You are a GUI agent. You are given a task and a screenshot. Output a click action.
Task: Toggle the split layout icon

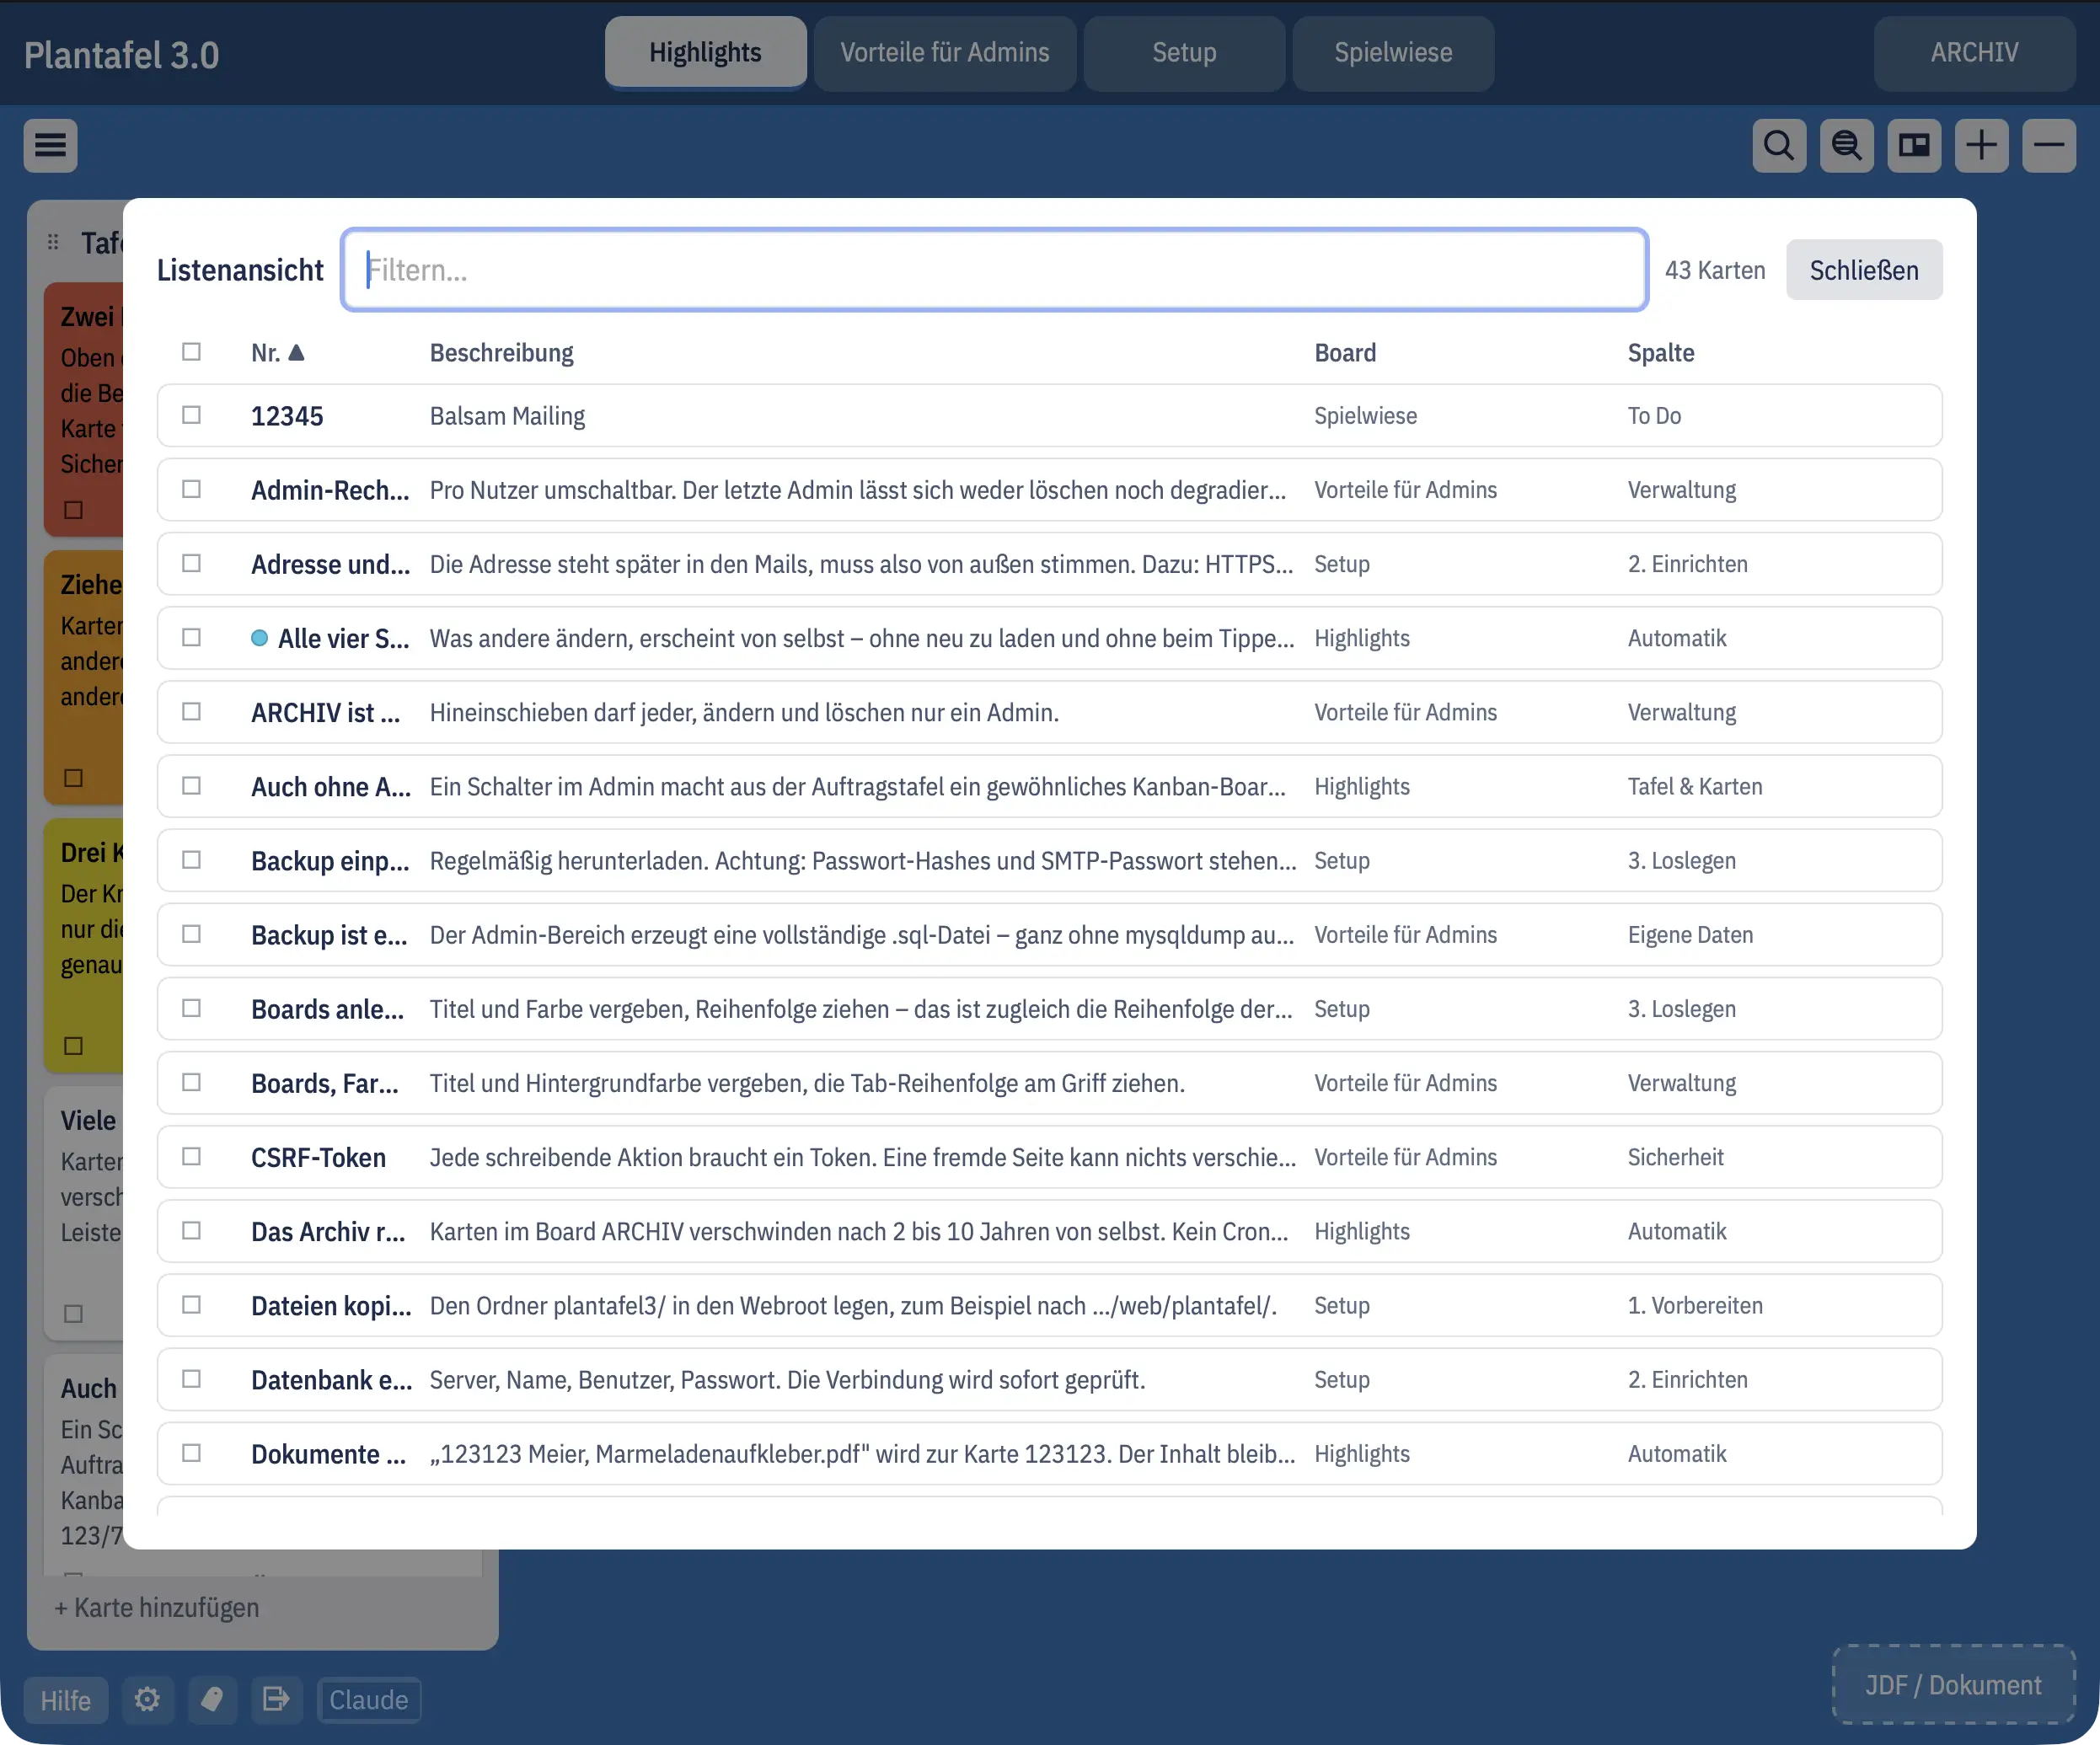point(1914,146)
